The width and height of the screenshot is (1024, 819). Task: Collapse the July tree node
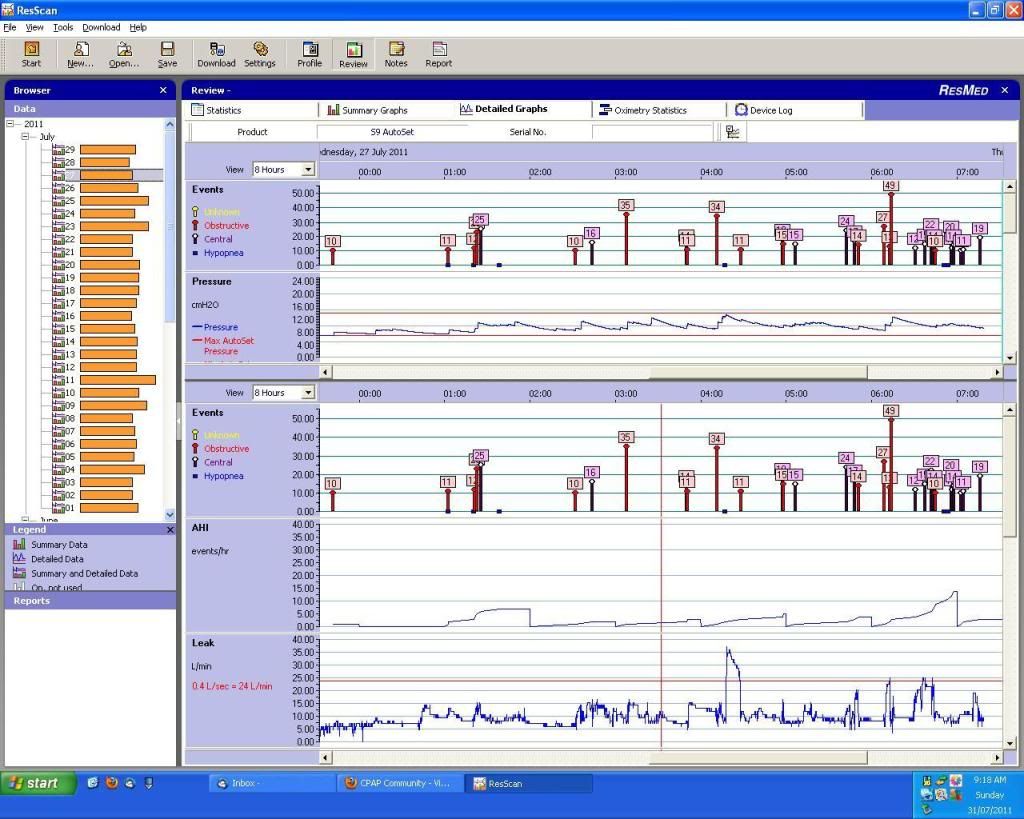[x=26, y=137]
